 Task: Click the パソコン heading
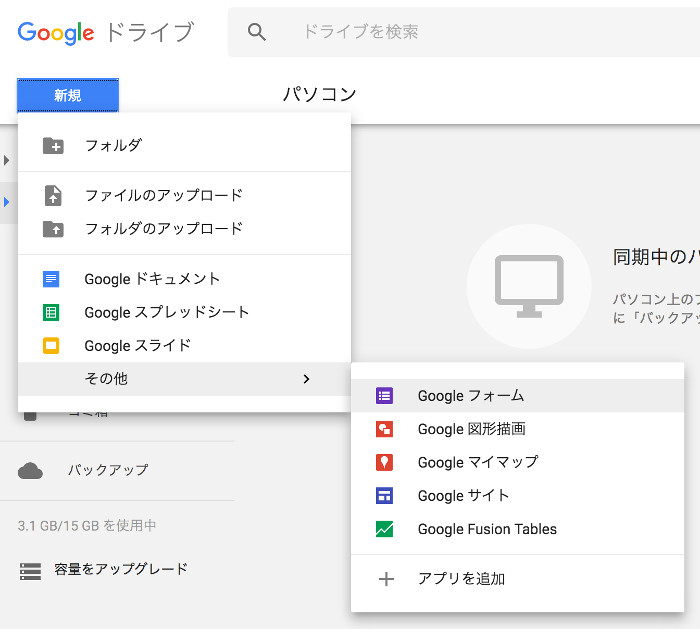(320, 94)
